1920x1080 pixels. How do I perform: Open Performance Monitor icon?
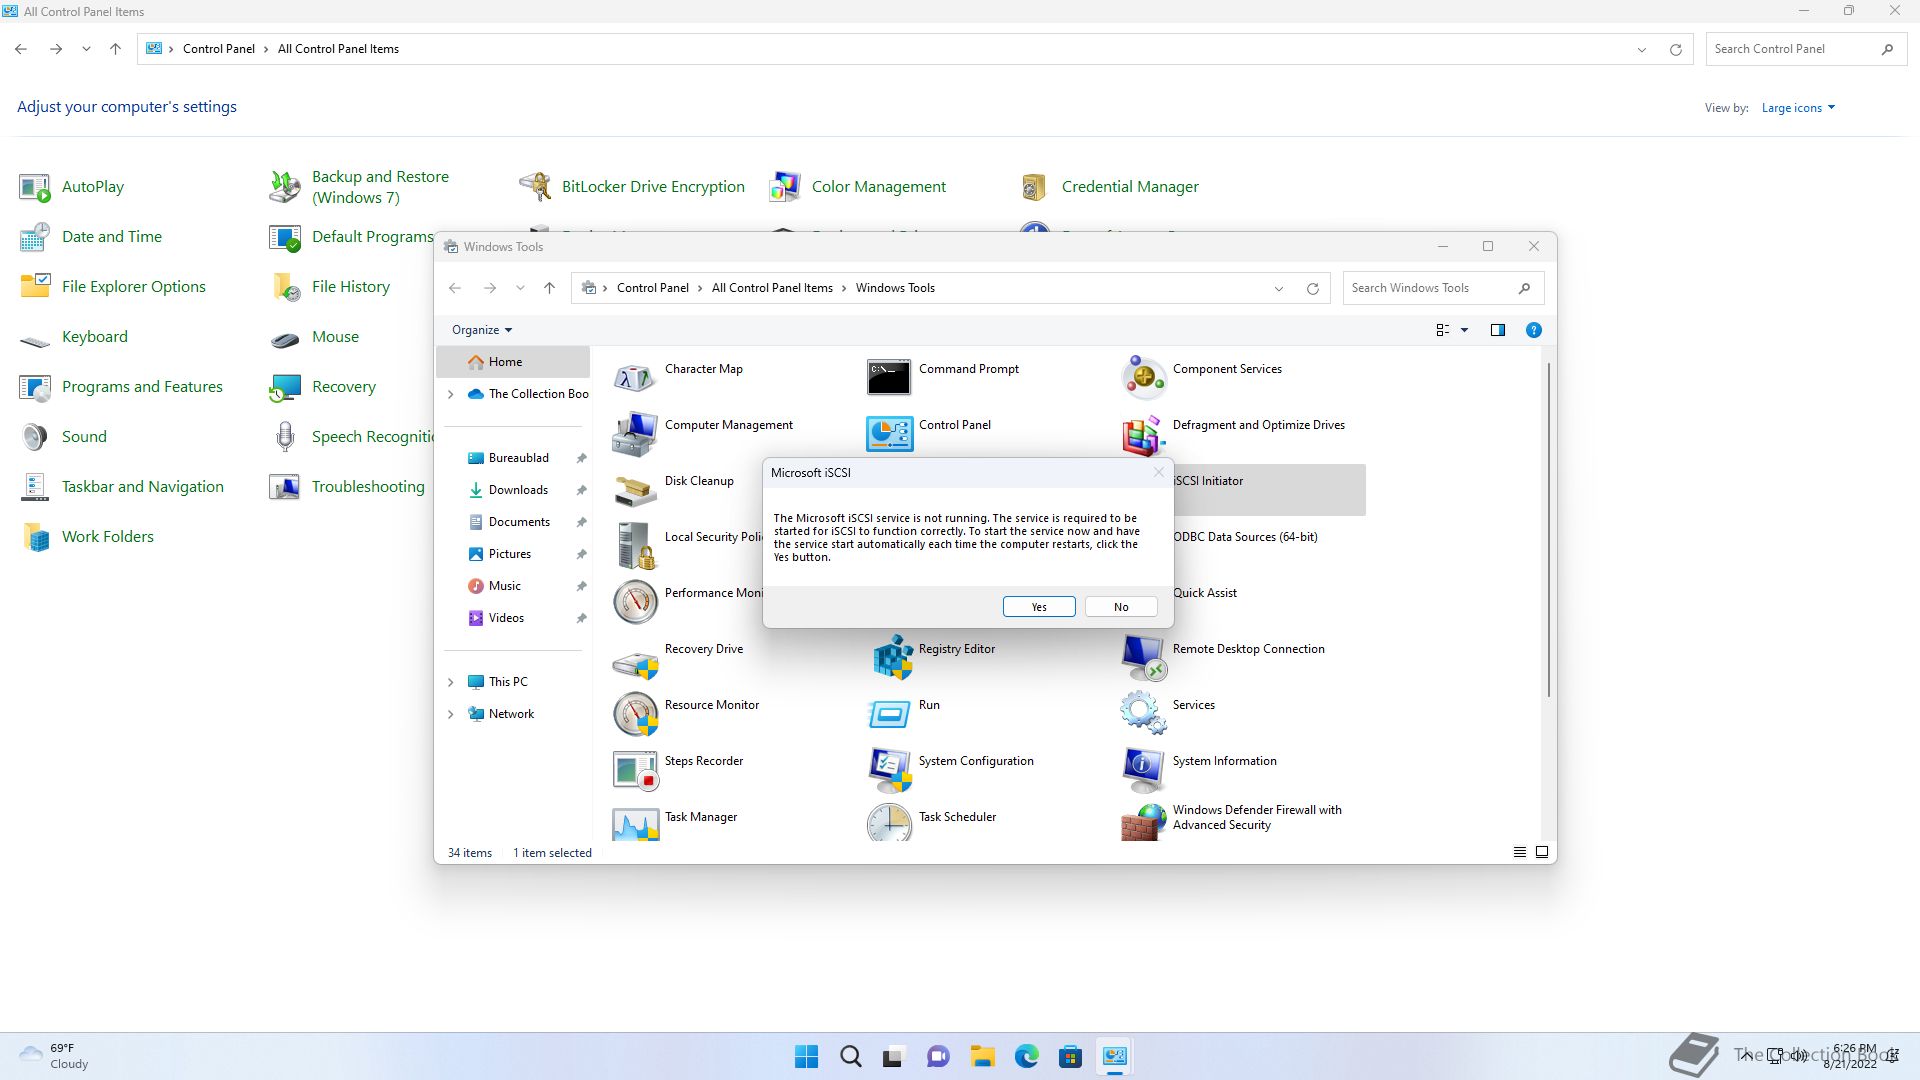click(635, 602)
